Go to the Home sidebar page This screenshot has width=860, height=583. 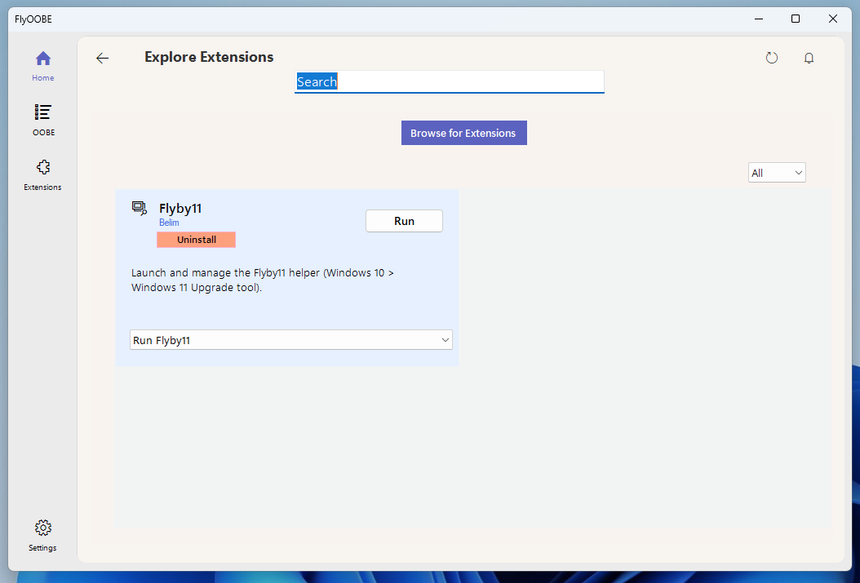(x=43, y=65)
